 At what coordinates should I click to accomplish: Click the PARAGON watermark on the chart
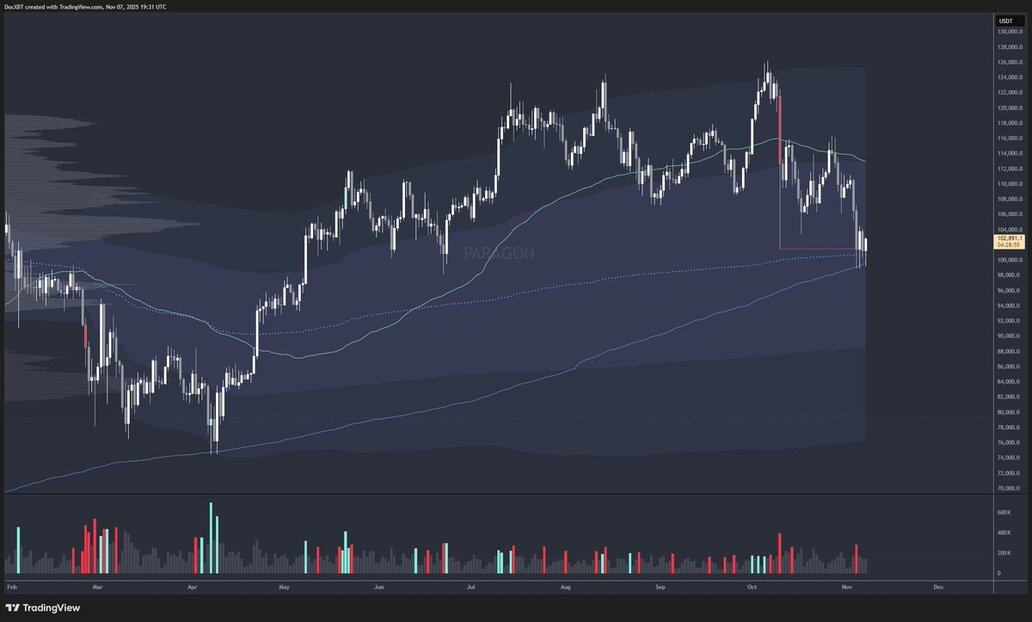(499, 254)
